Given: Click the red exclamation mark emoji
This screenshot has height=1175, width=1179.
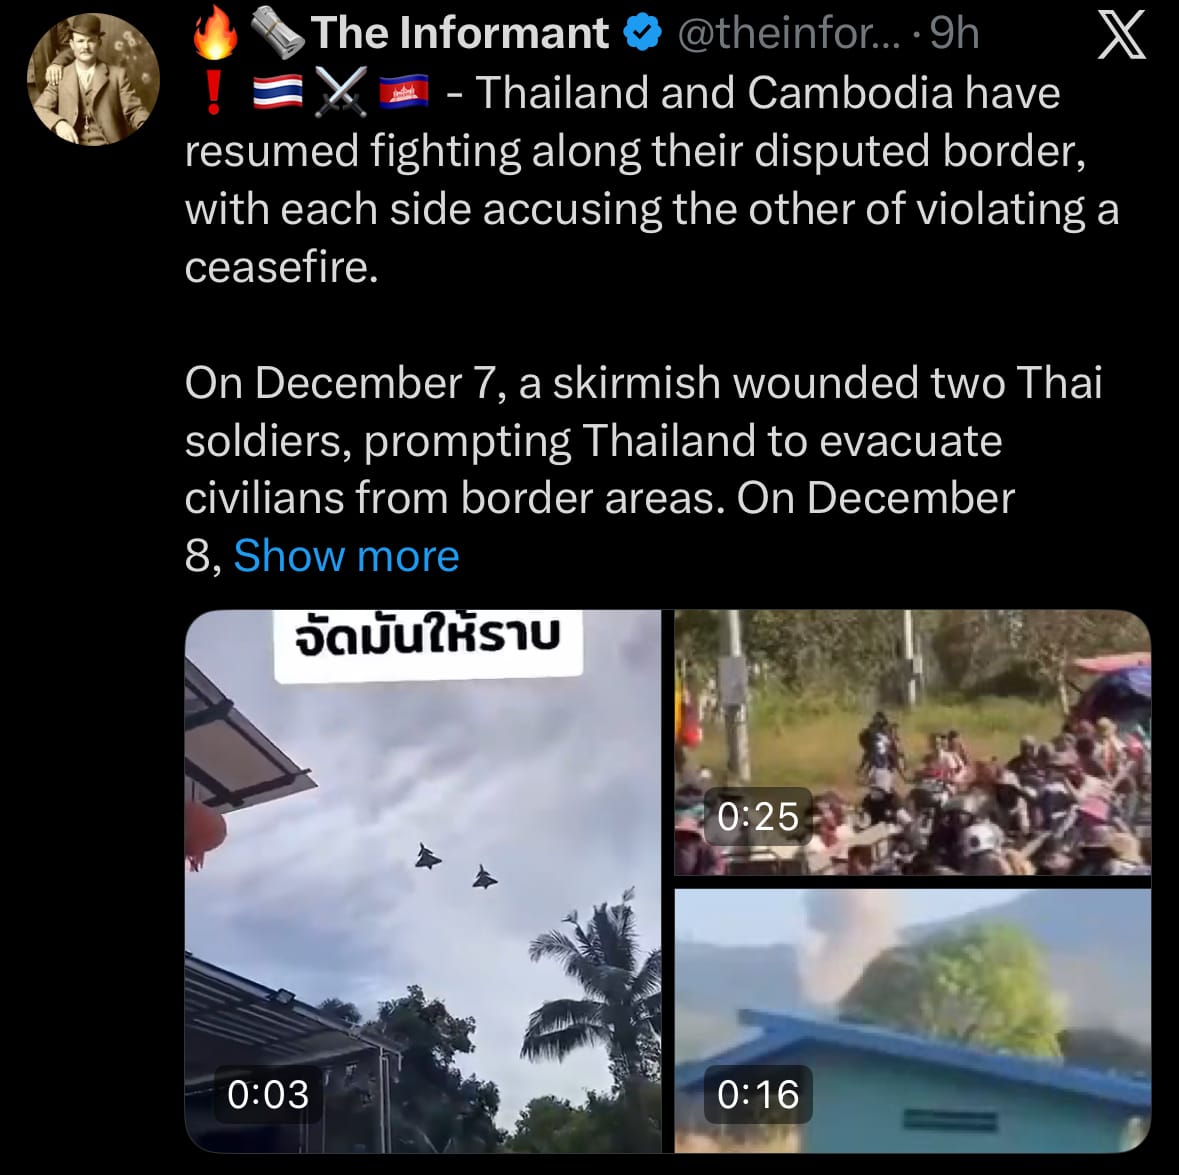Looking at the screenshot, I should (x=214, y=94).
